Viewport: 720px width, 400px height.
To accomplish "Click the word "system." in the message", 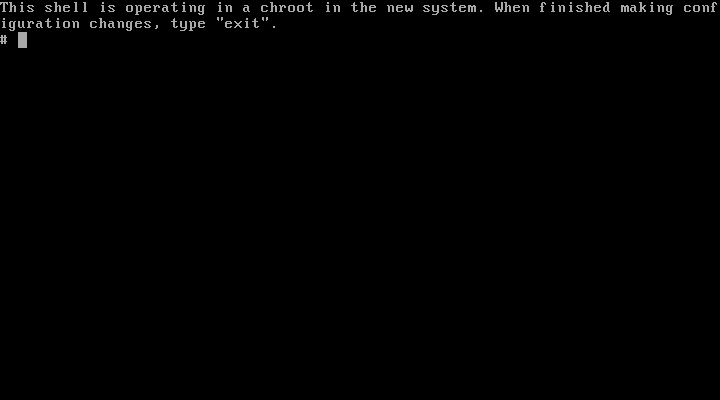I will tap(453, 9).
